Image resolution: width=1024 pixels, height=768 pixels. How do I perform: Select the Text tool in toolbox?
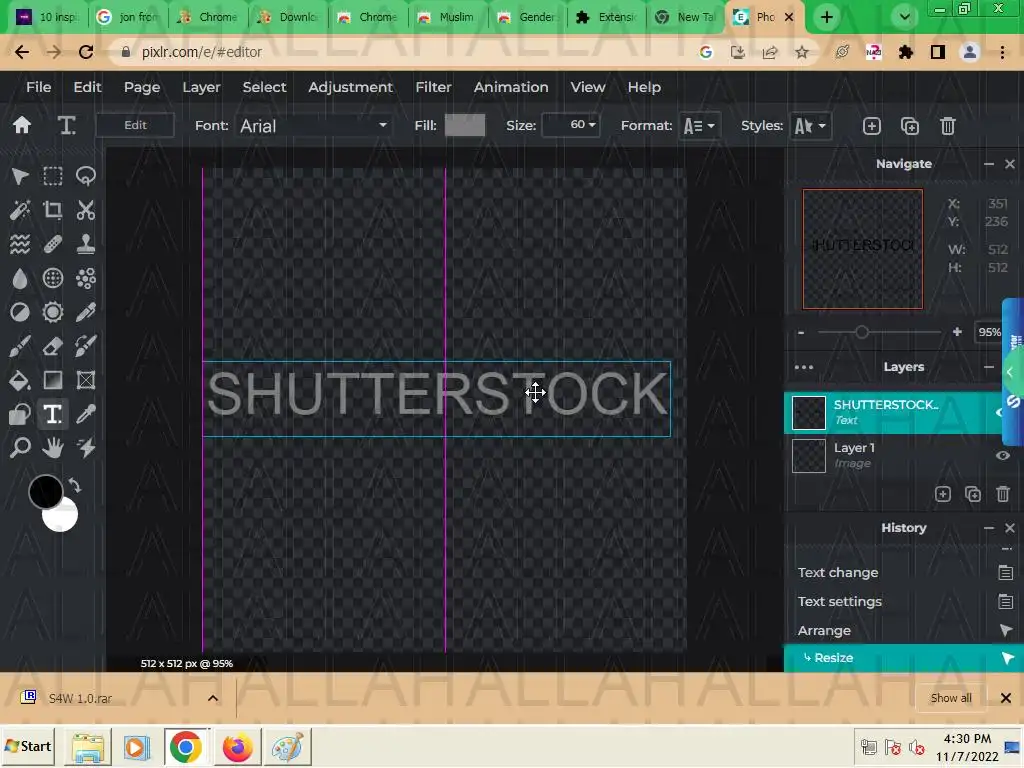coord(53,414)
